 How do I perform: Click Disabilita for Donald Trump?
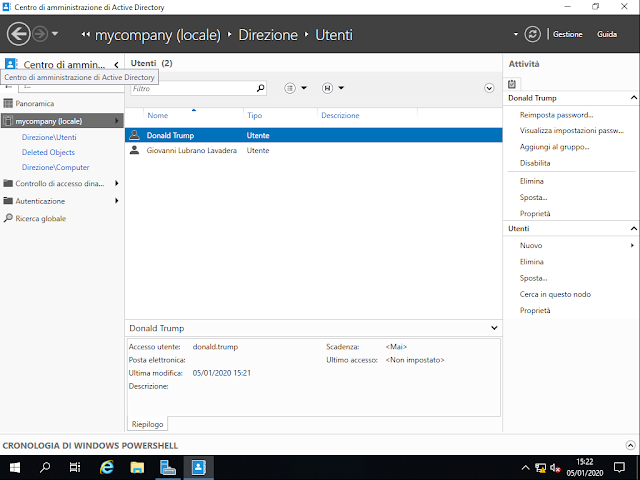point(535,163)
